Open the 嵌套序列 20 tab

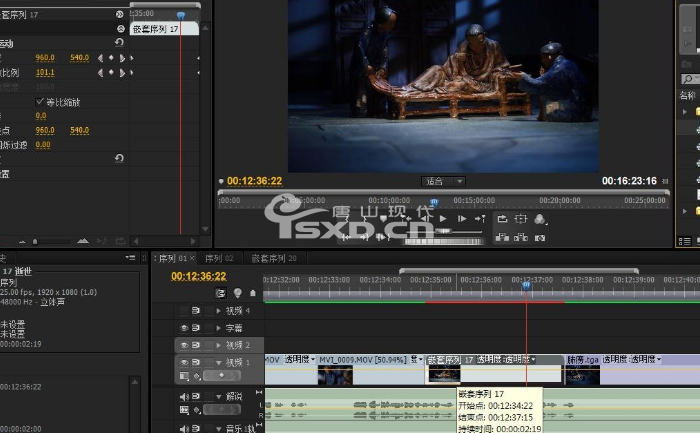[x=274, y=258]
